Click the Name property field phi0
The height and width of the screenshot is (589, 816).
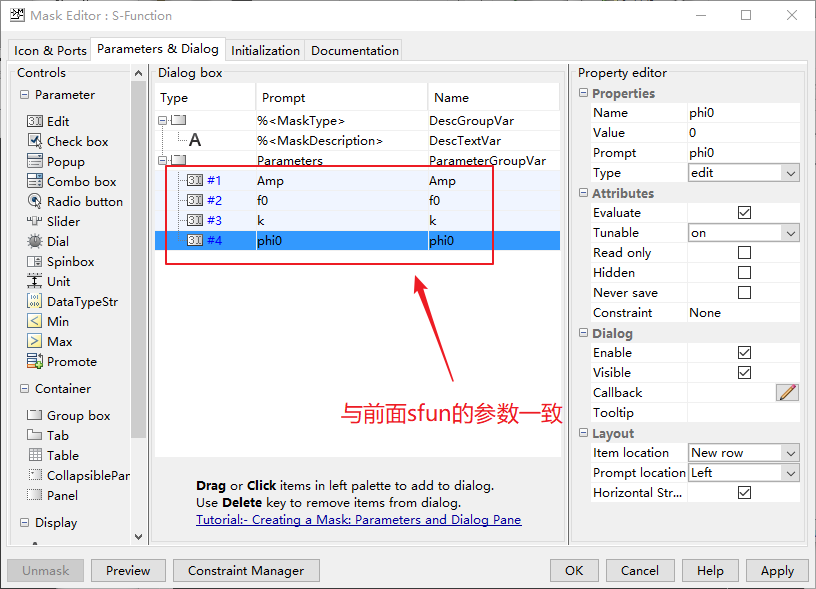point(744,113)
